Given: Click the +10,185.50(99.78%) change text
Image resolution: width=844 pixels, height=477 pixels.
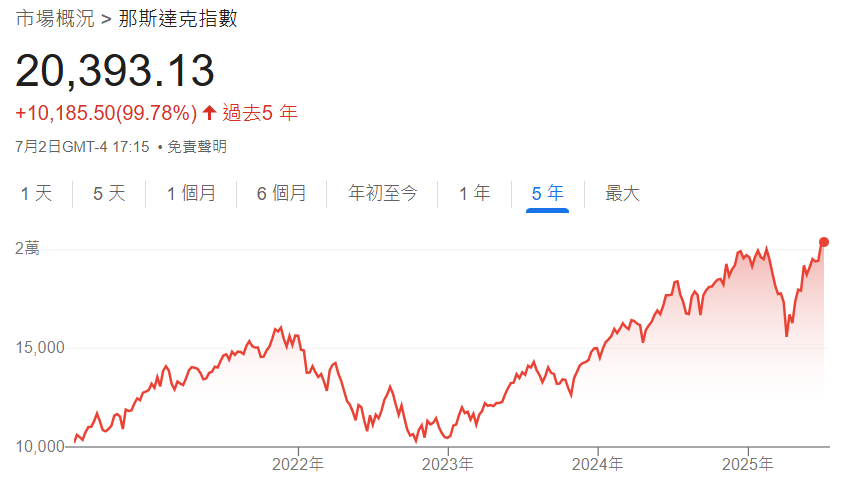Looking at the screenshot, I should pyautogui.click(x=106, y=113).
